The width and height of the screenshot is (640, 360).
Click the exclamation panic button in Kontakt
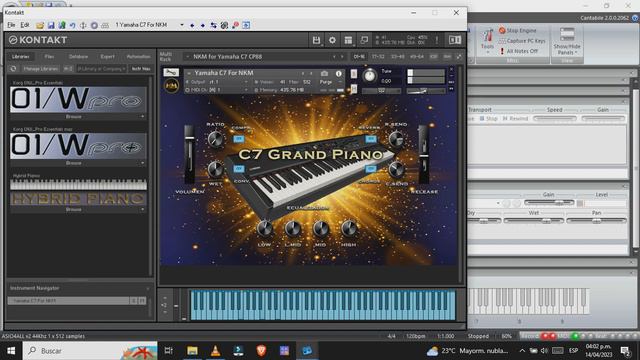coord(437,40)
